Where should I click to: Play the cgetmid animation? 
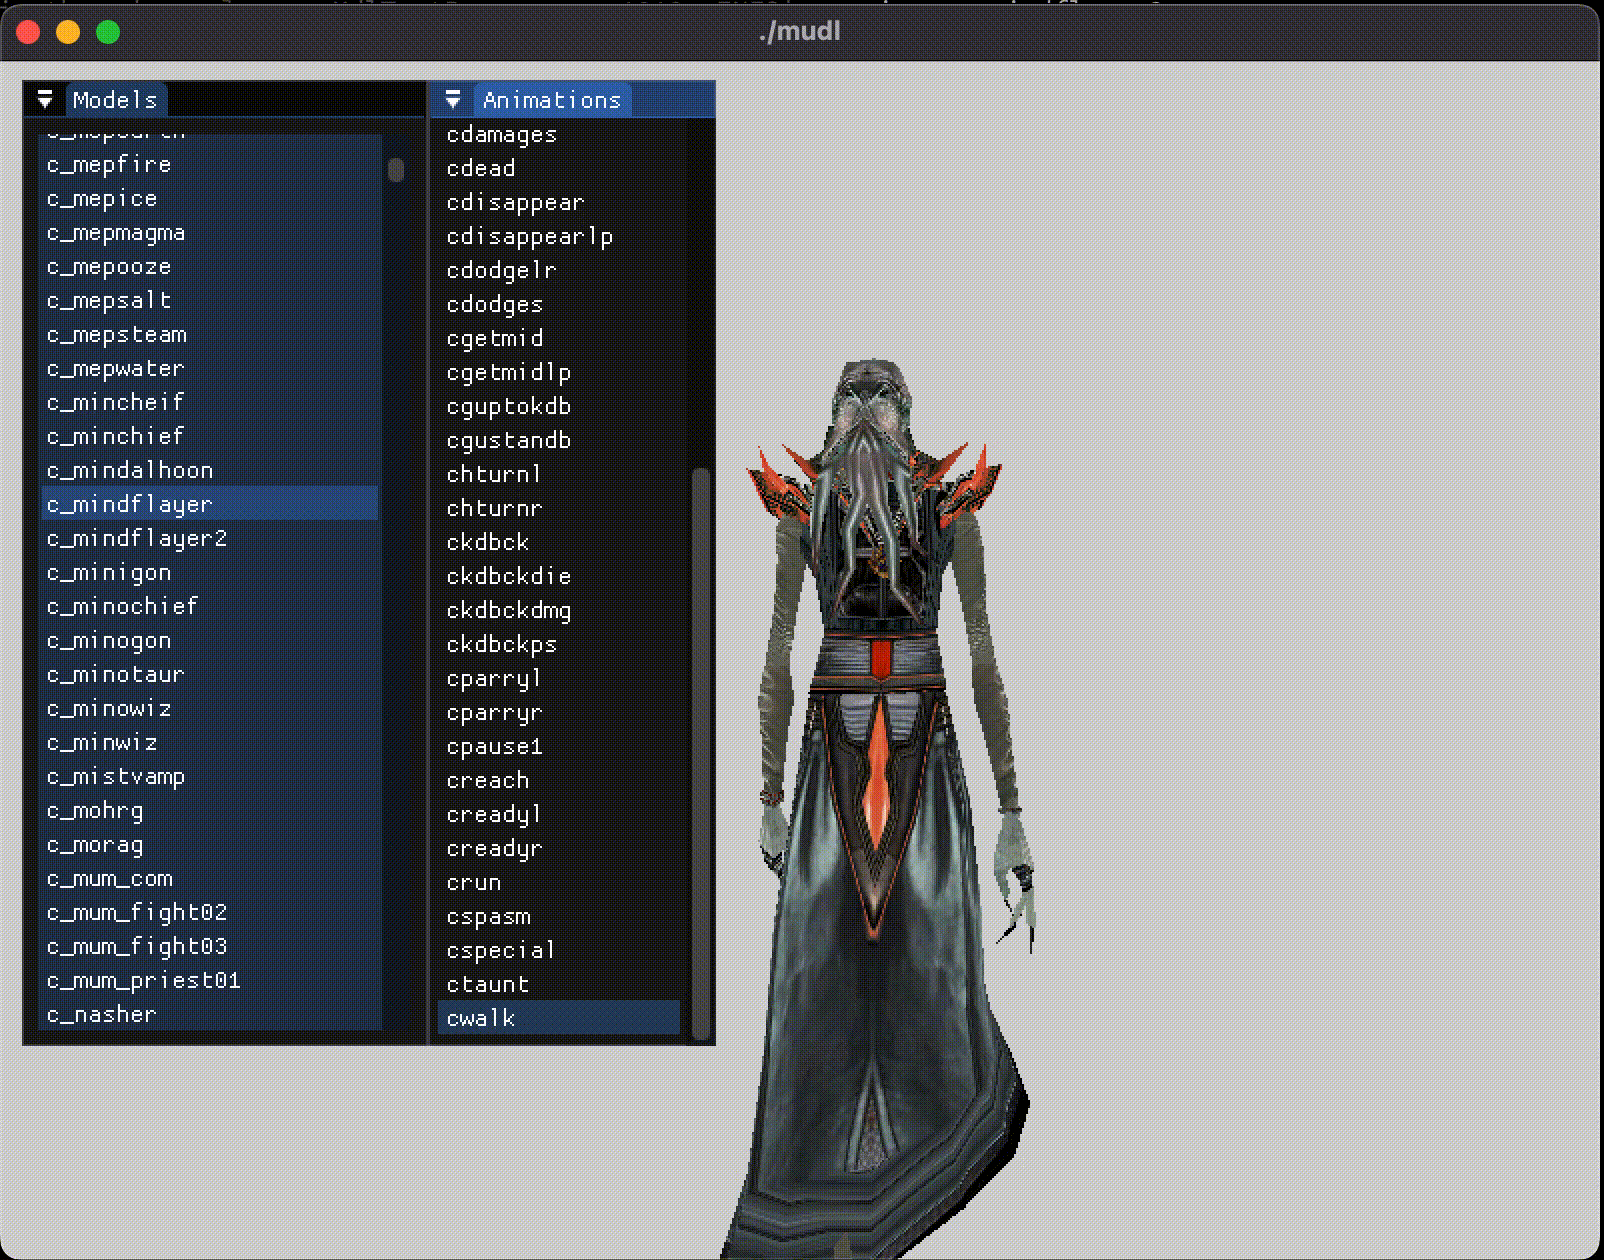click(559, 338)
